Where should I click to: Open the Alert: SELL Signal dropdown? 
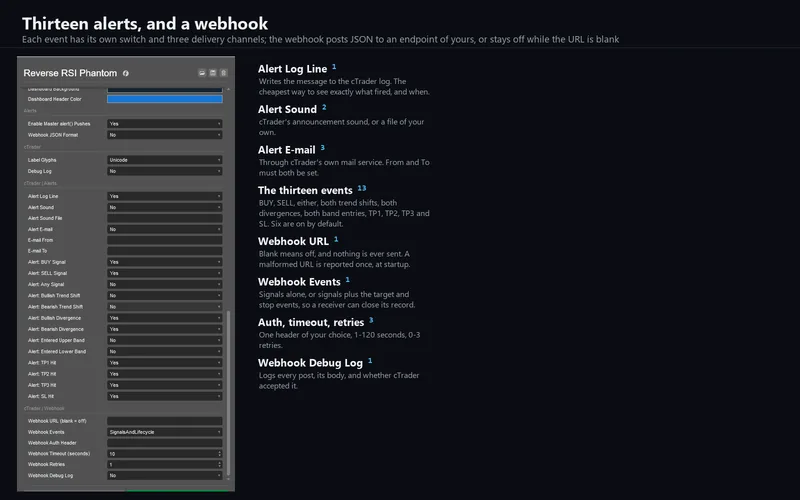click(x=165, y=273)
